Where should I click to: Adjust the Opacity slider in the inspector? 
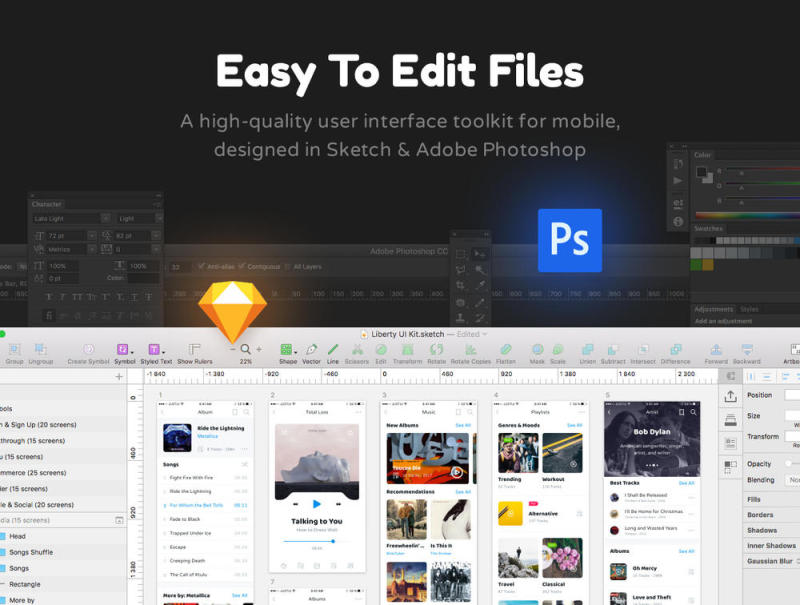coord(788,463)
